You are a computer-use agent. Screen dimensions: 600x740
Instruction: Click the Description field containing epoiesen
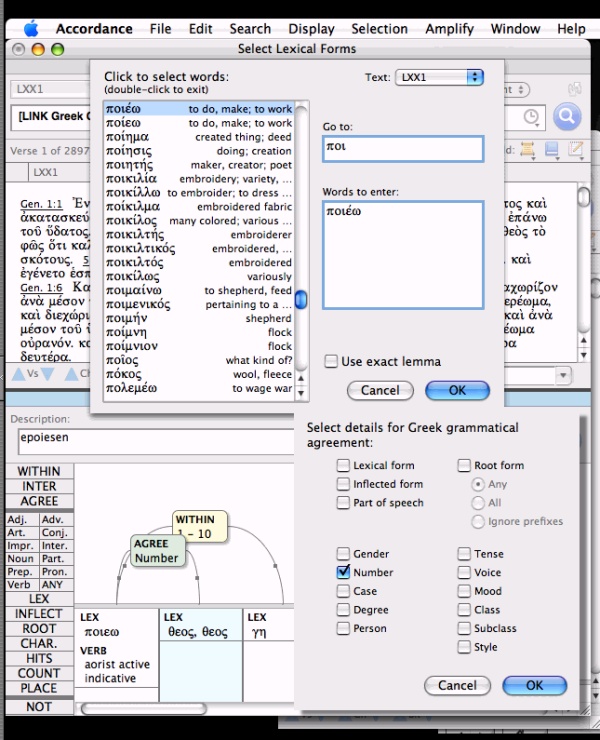click(156, 442)
